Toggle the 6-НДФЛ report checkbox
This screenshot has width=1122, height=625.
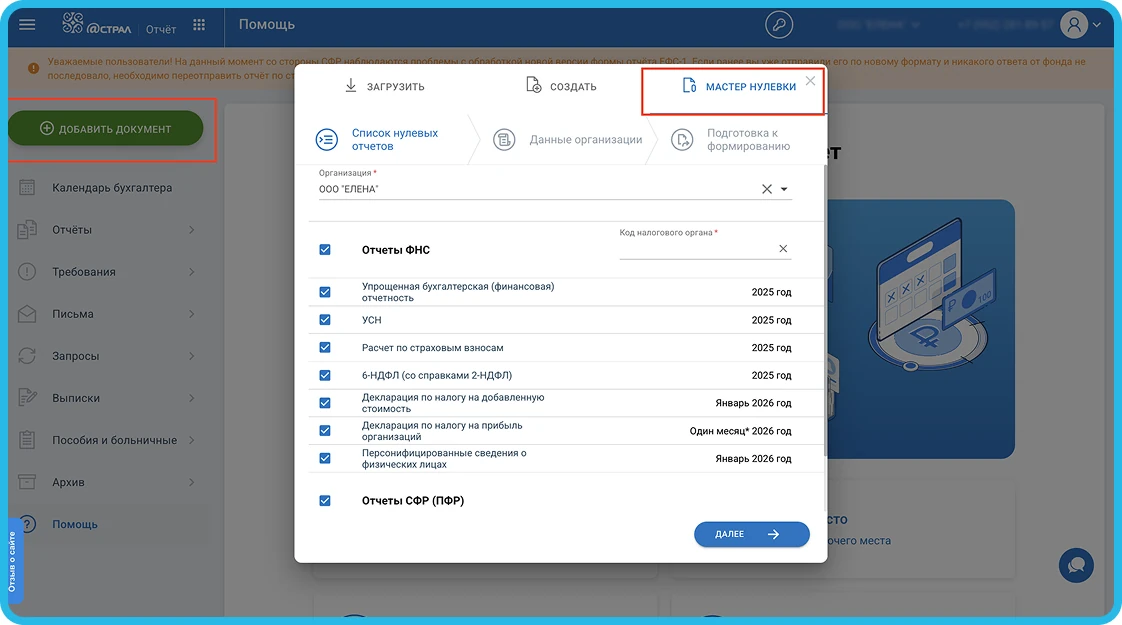click(x=325, y=376)
